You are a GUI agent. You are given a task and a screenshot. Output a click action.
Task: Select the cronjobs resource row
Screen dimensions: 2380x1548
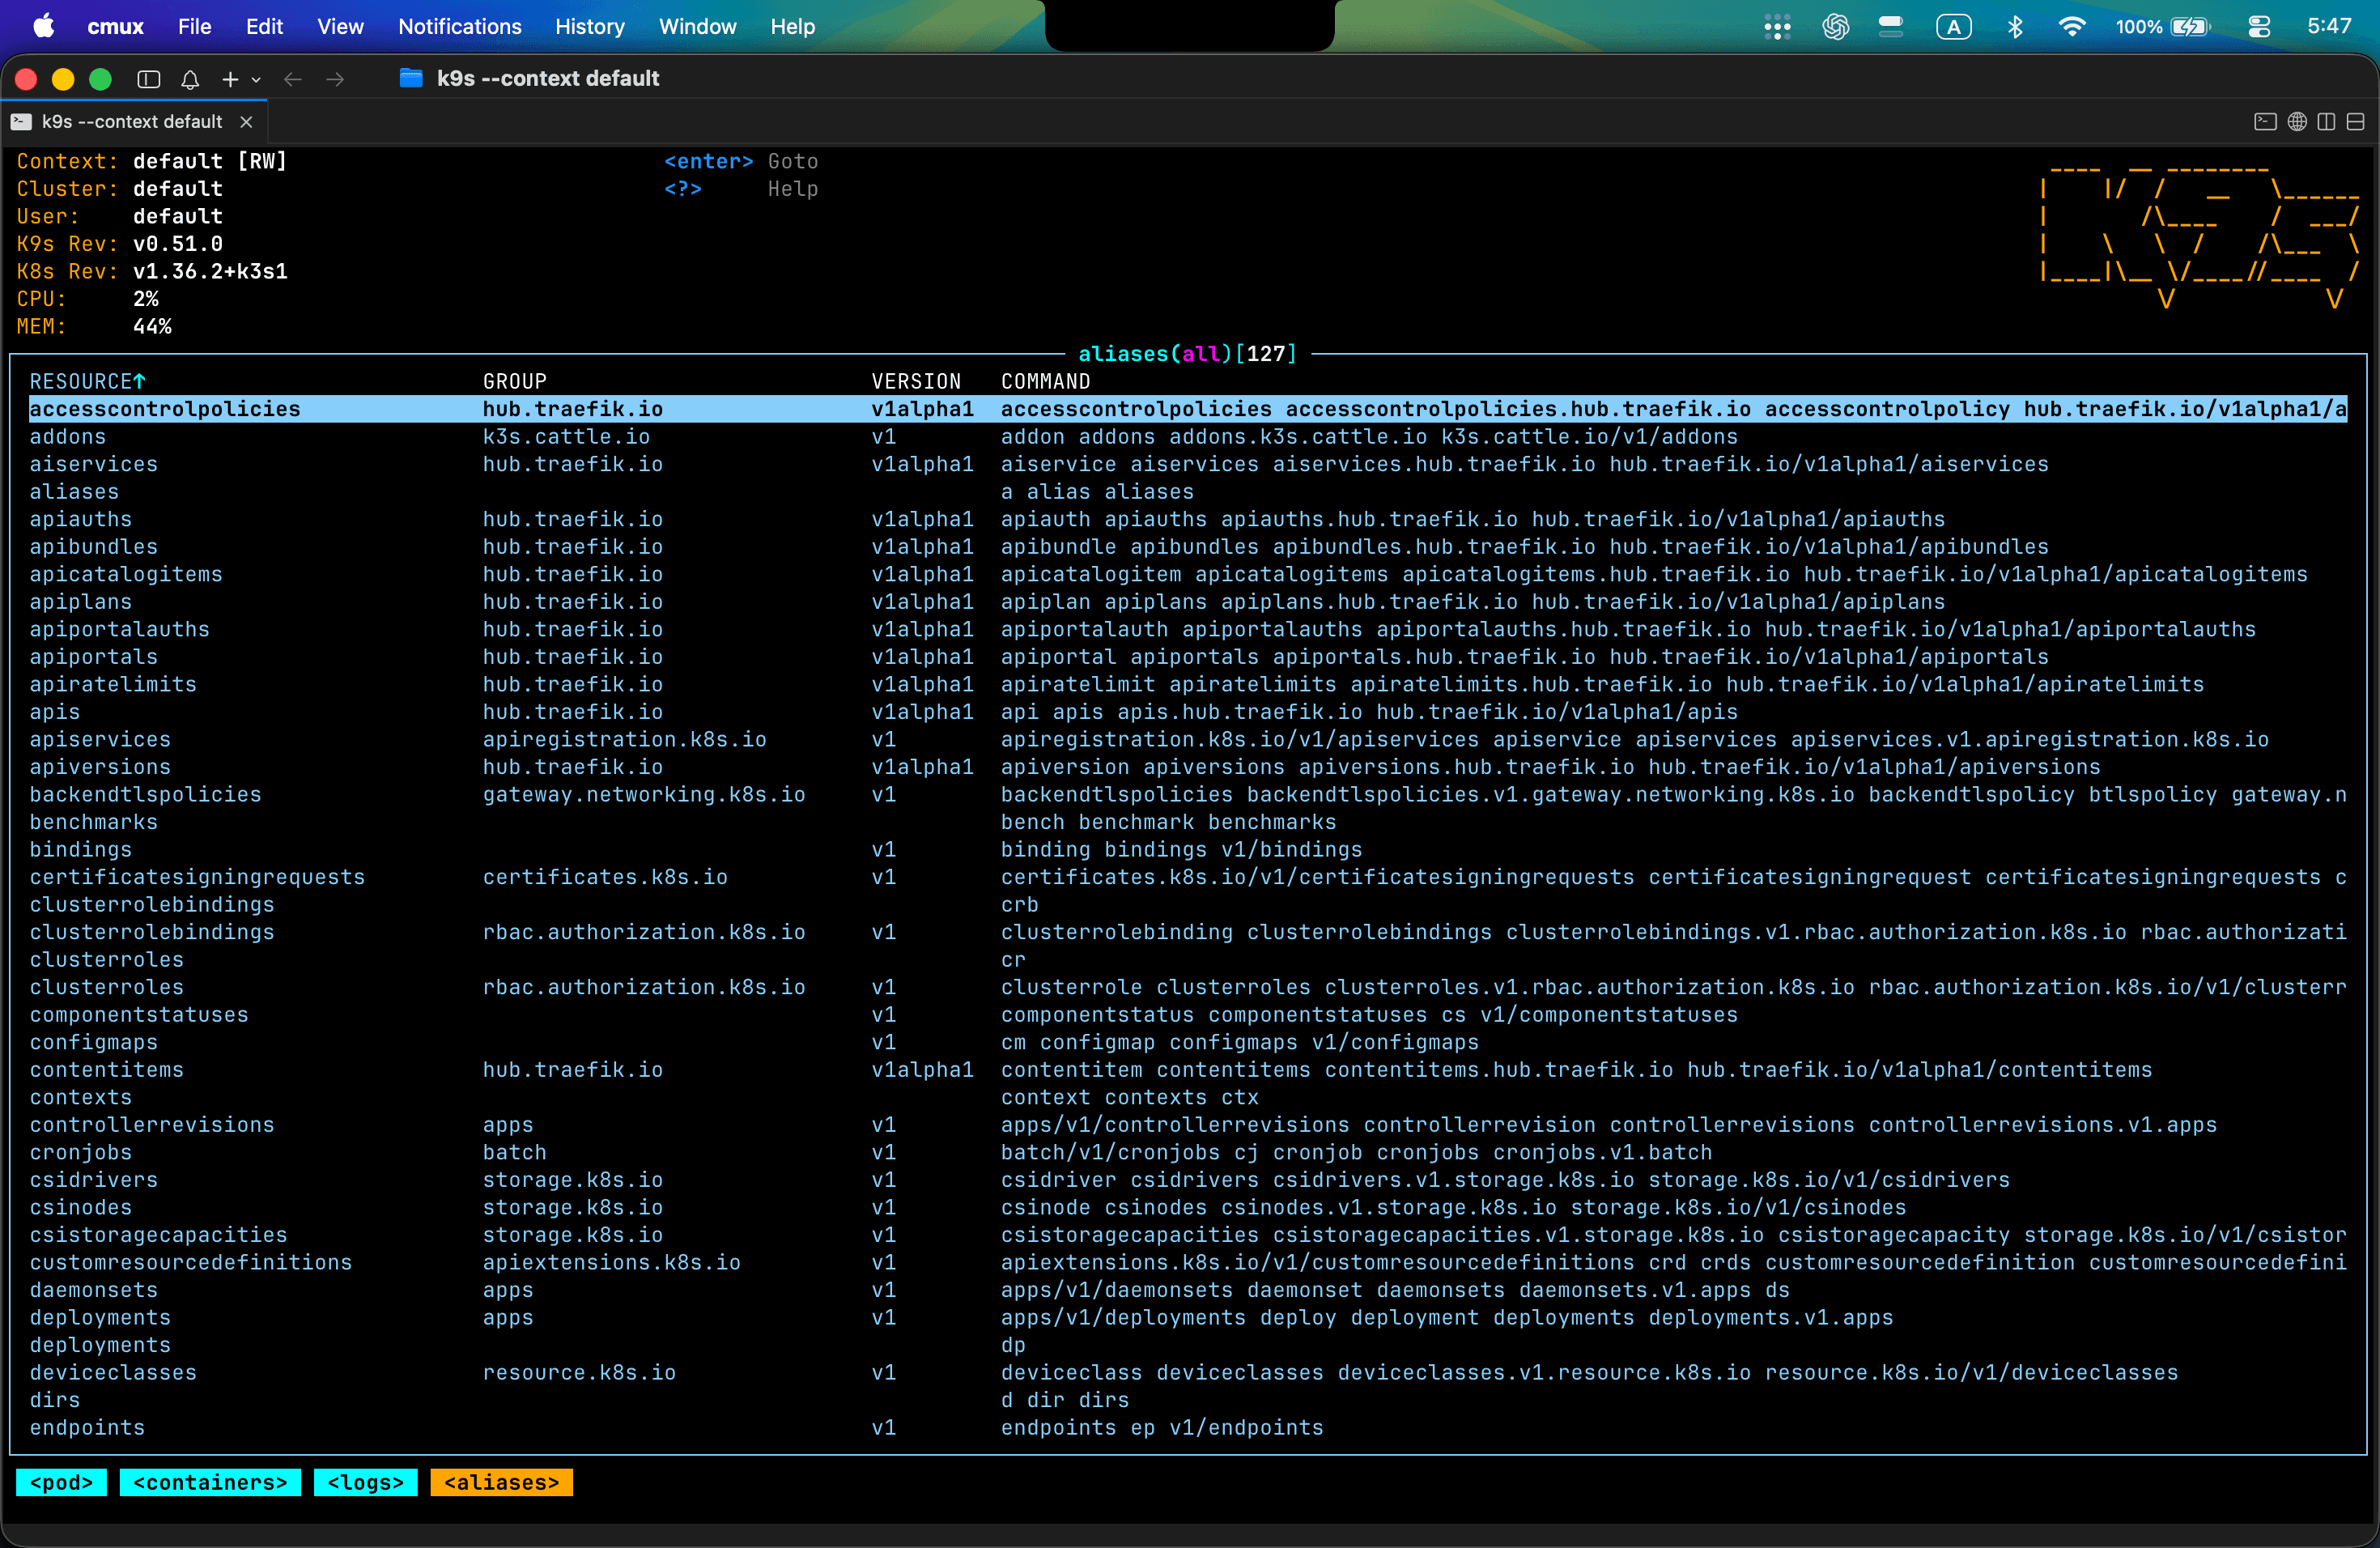[x=1188, y=1152]
